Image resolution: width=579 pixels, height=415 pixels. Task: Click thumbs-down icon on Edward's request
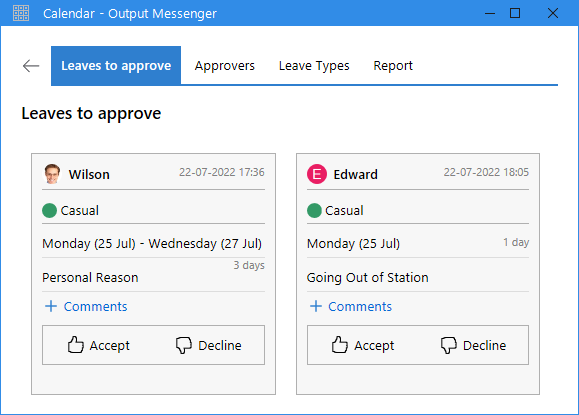449,346
